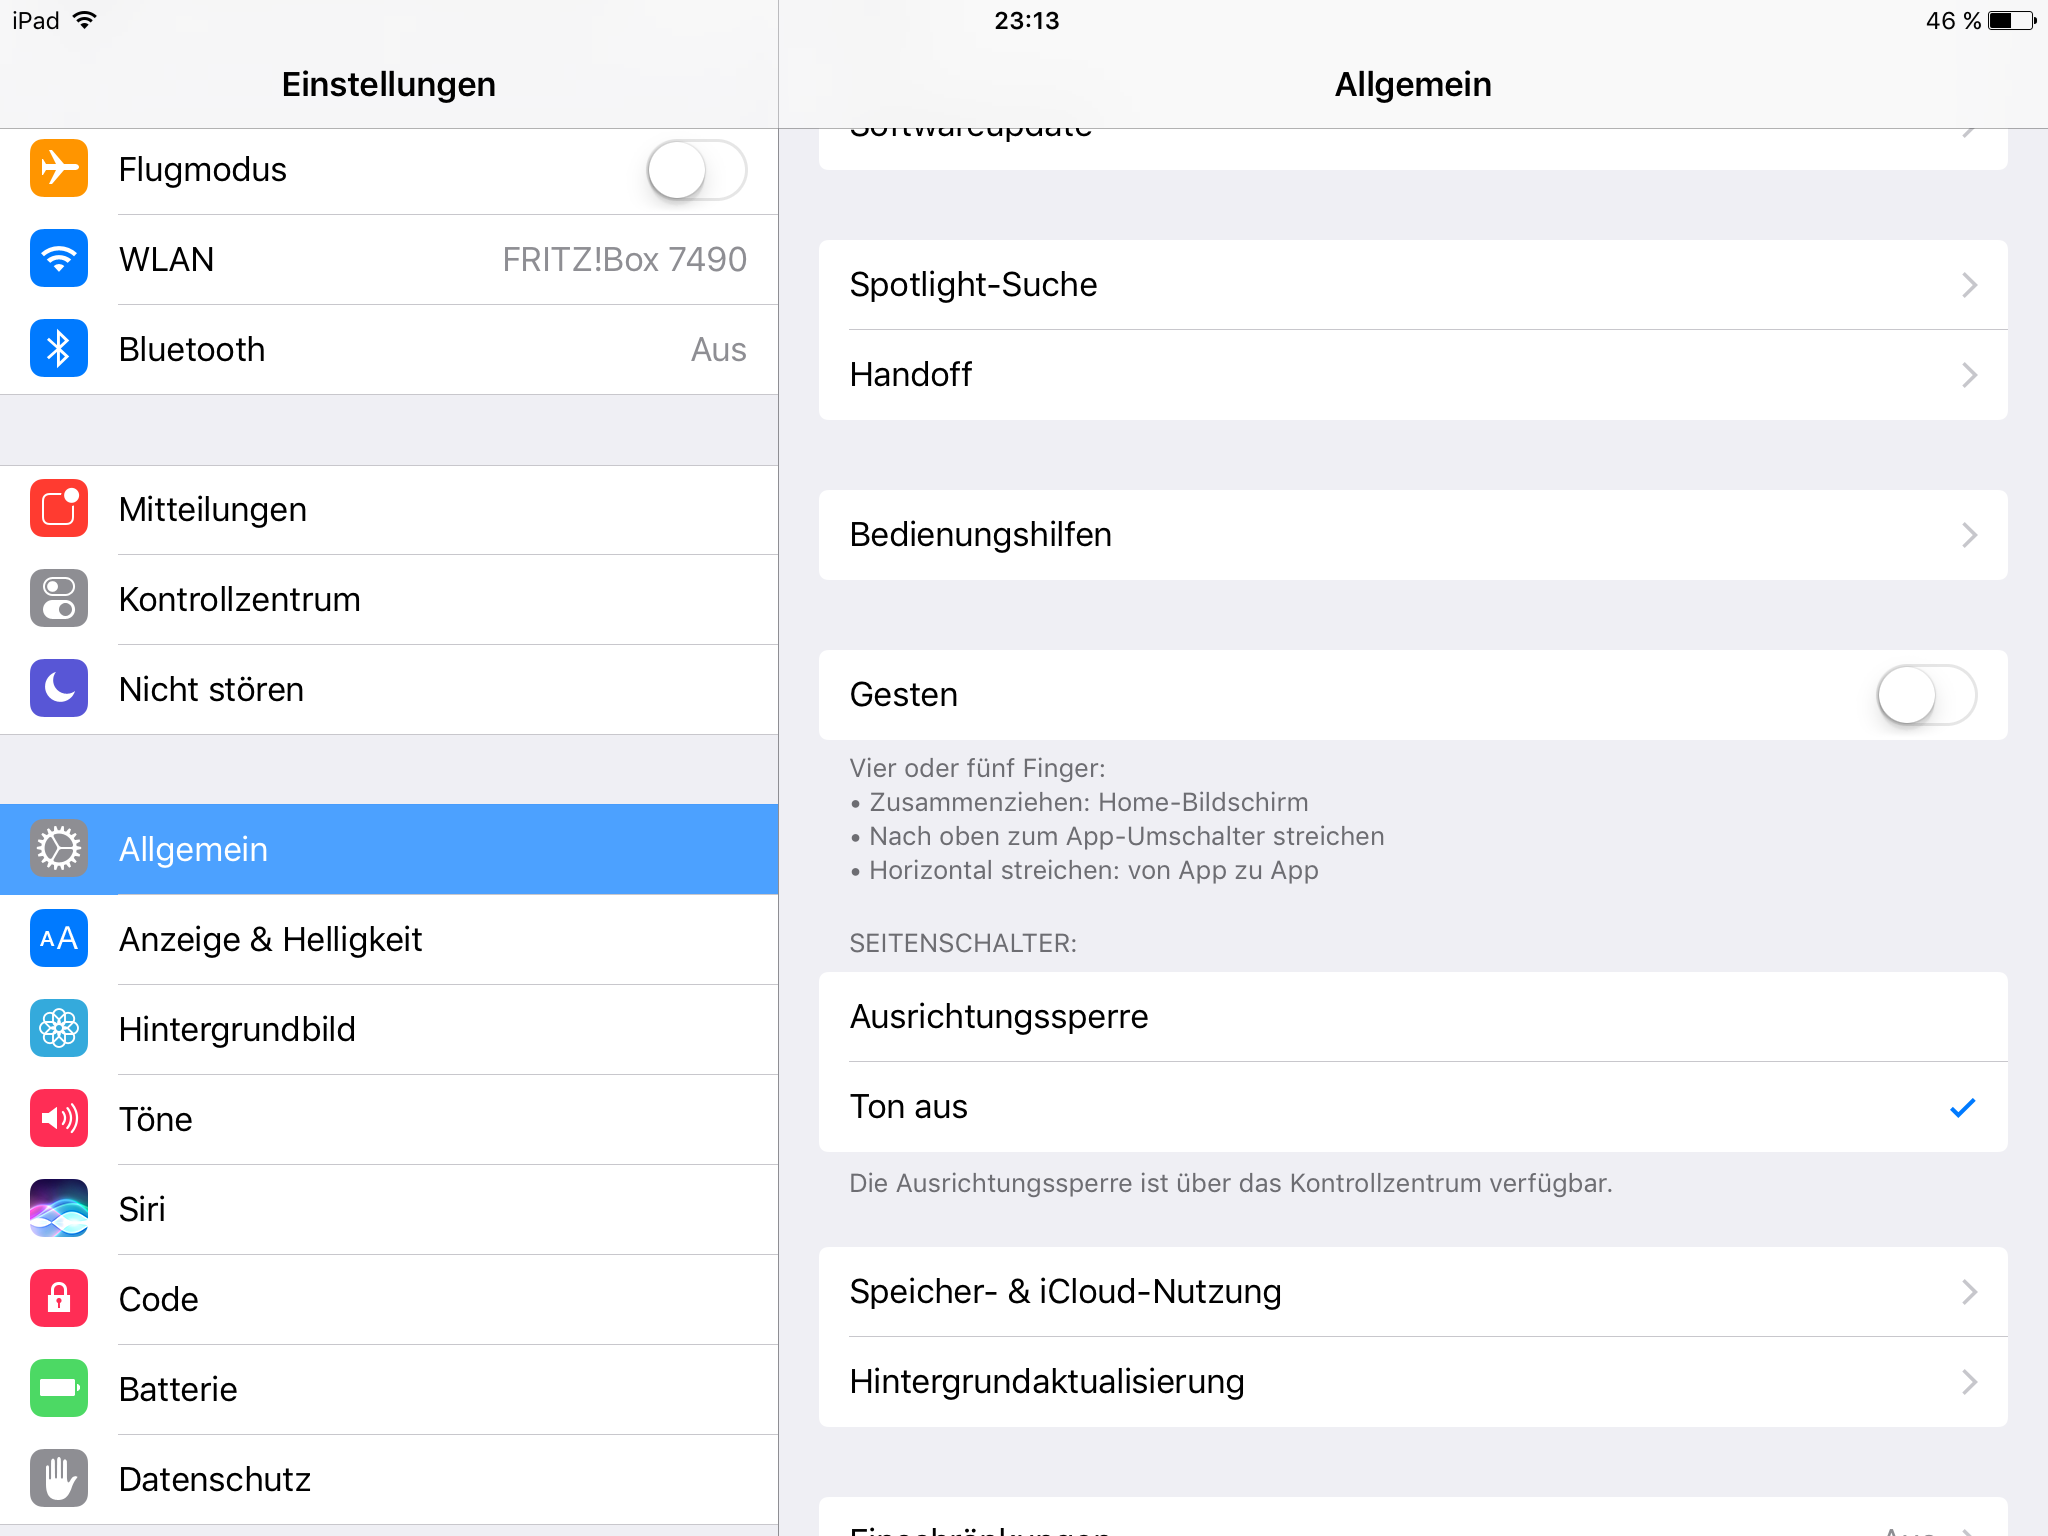
Task: Open Mitteilungen using its red icon
Action: coord(59,508)
